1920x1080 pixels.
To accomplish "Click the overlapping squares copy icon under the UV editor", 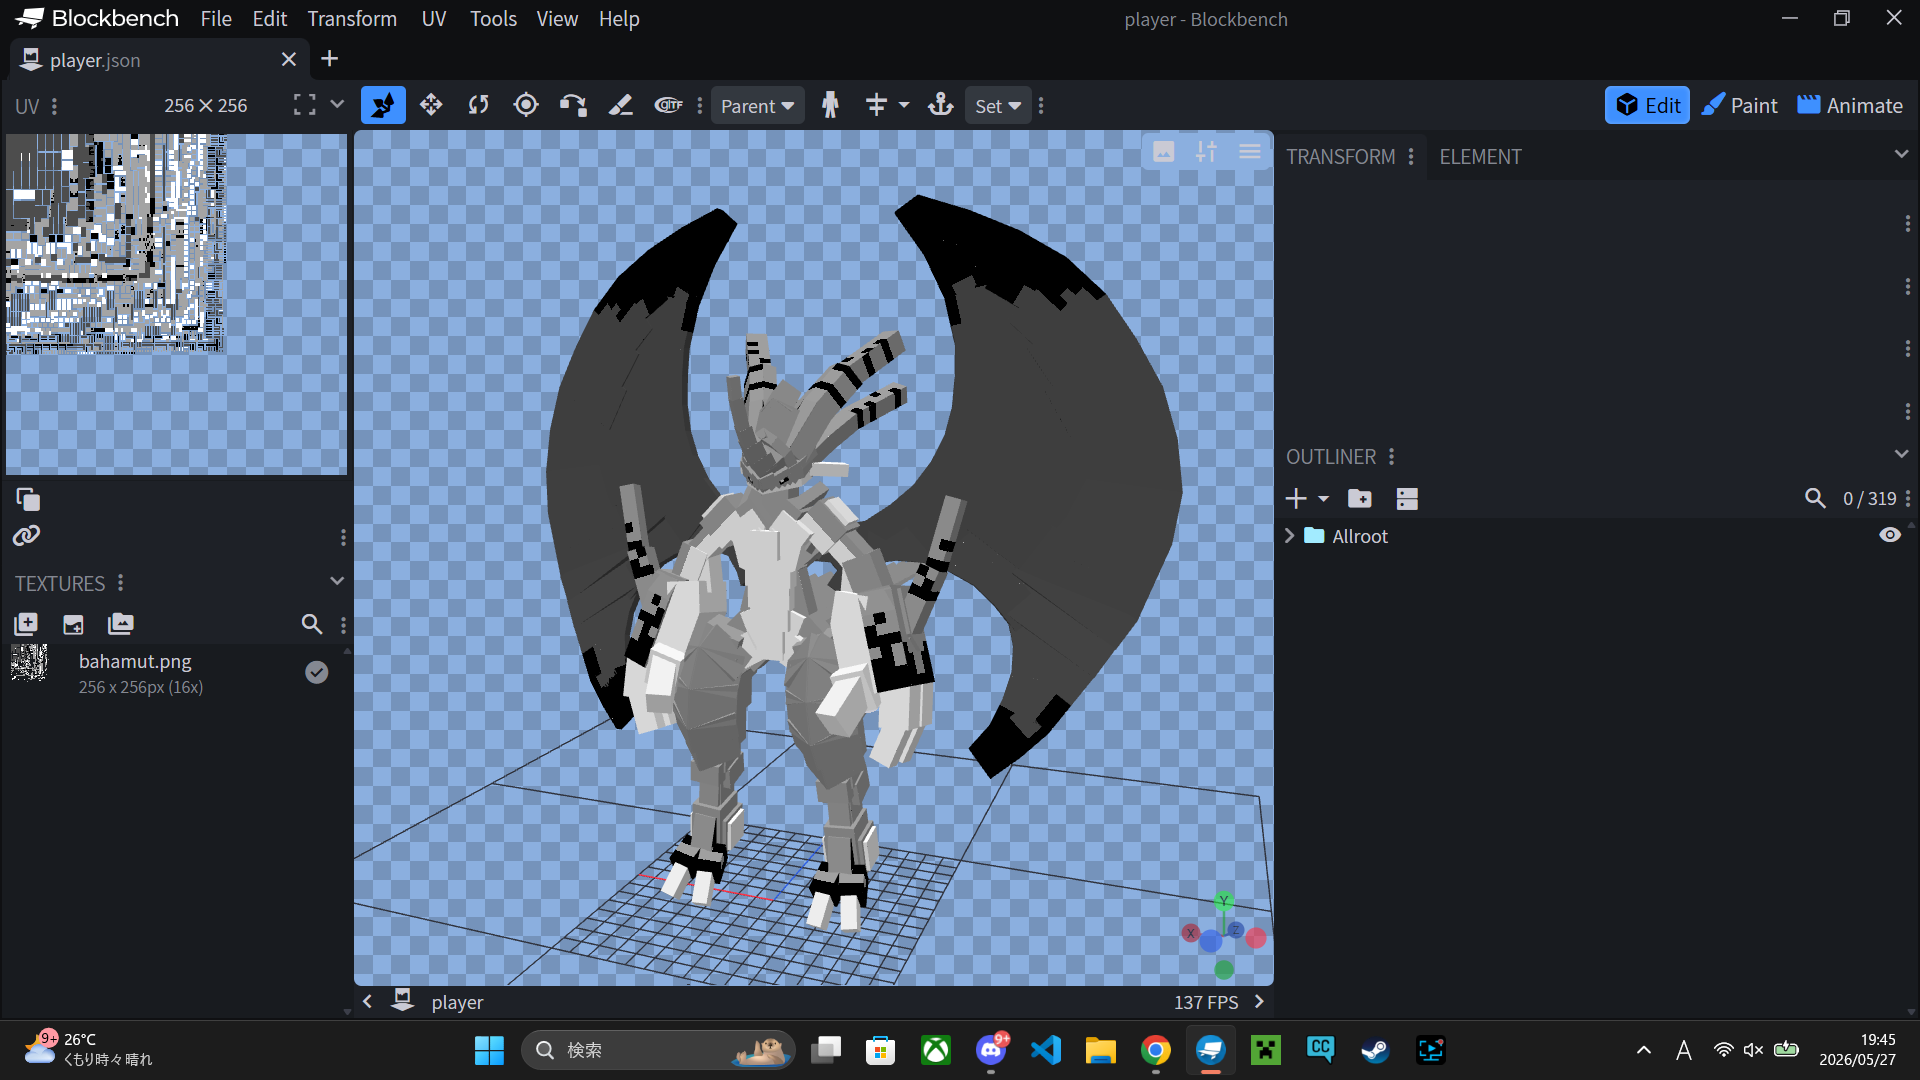I will (x=28, y=499).
